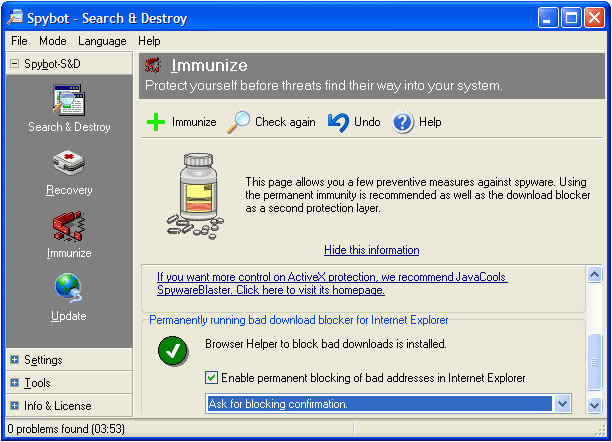Open the Language menu

point(102,41)
